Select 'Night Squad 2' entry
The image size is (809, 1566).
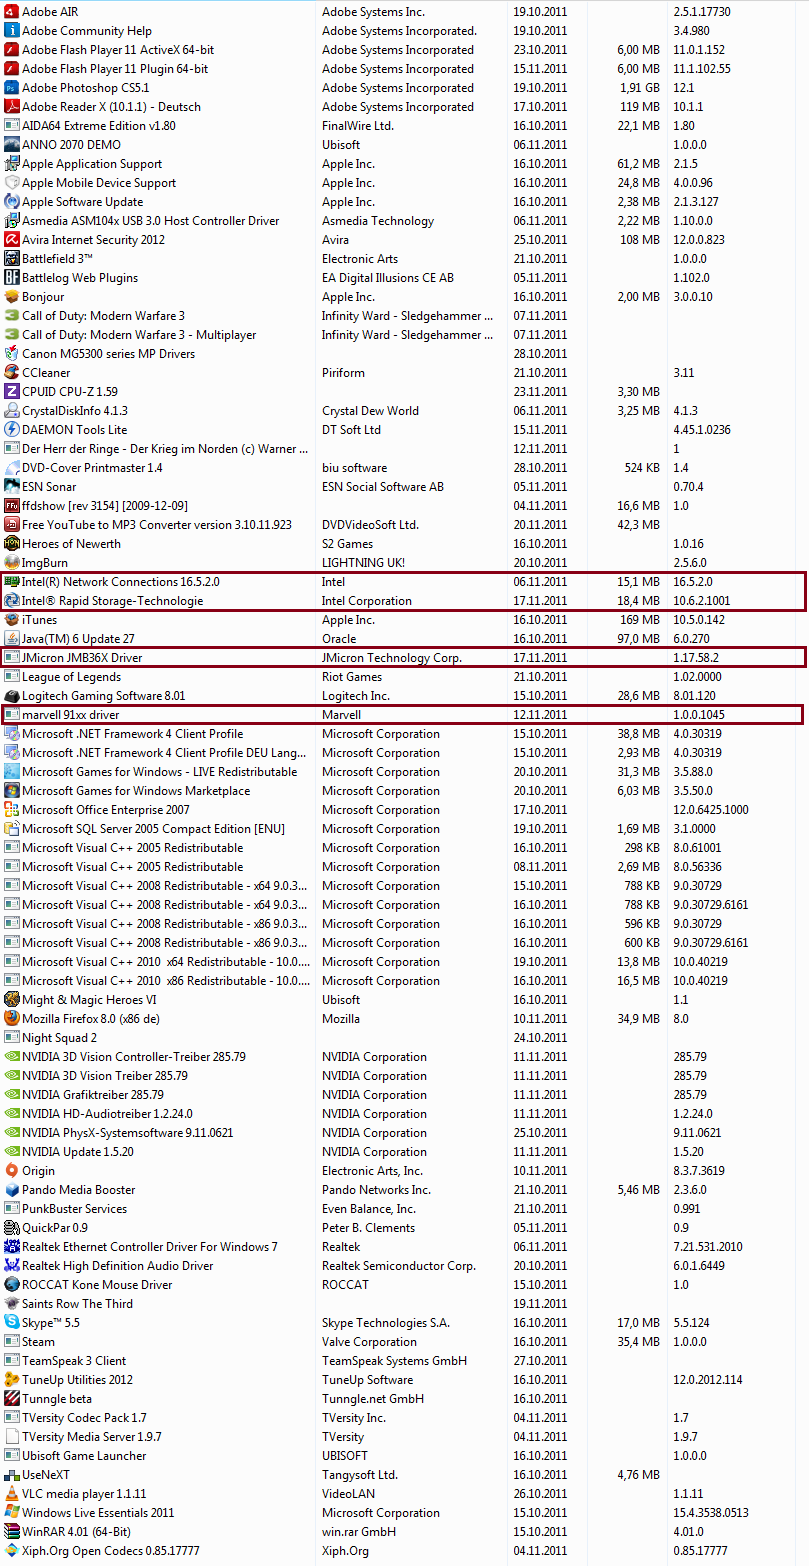coord(60,1038)
